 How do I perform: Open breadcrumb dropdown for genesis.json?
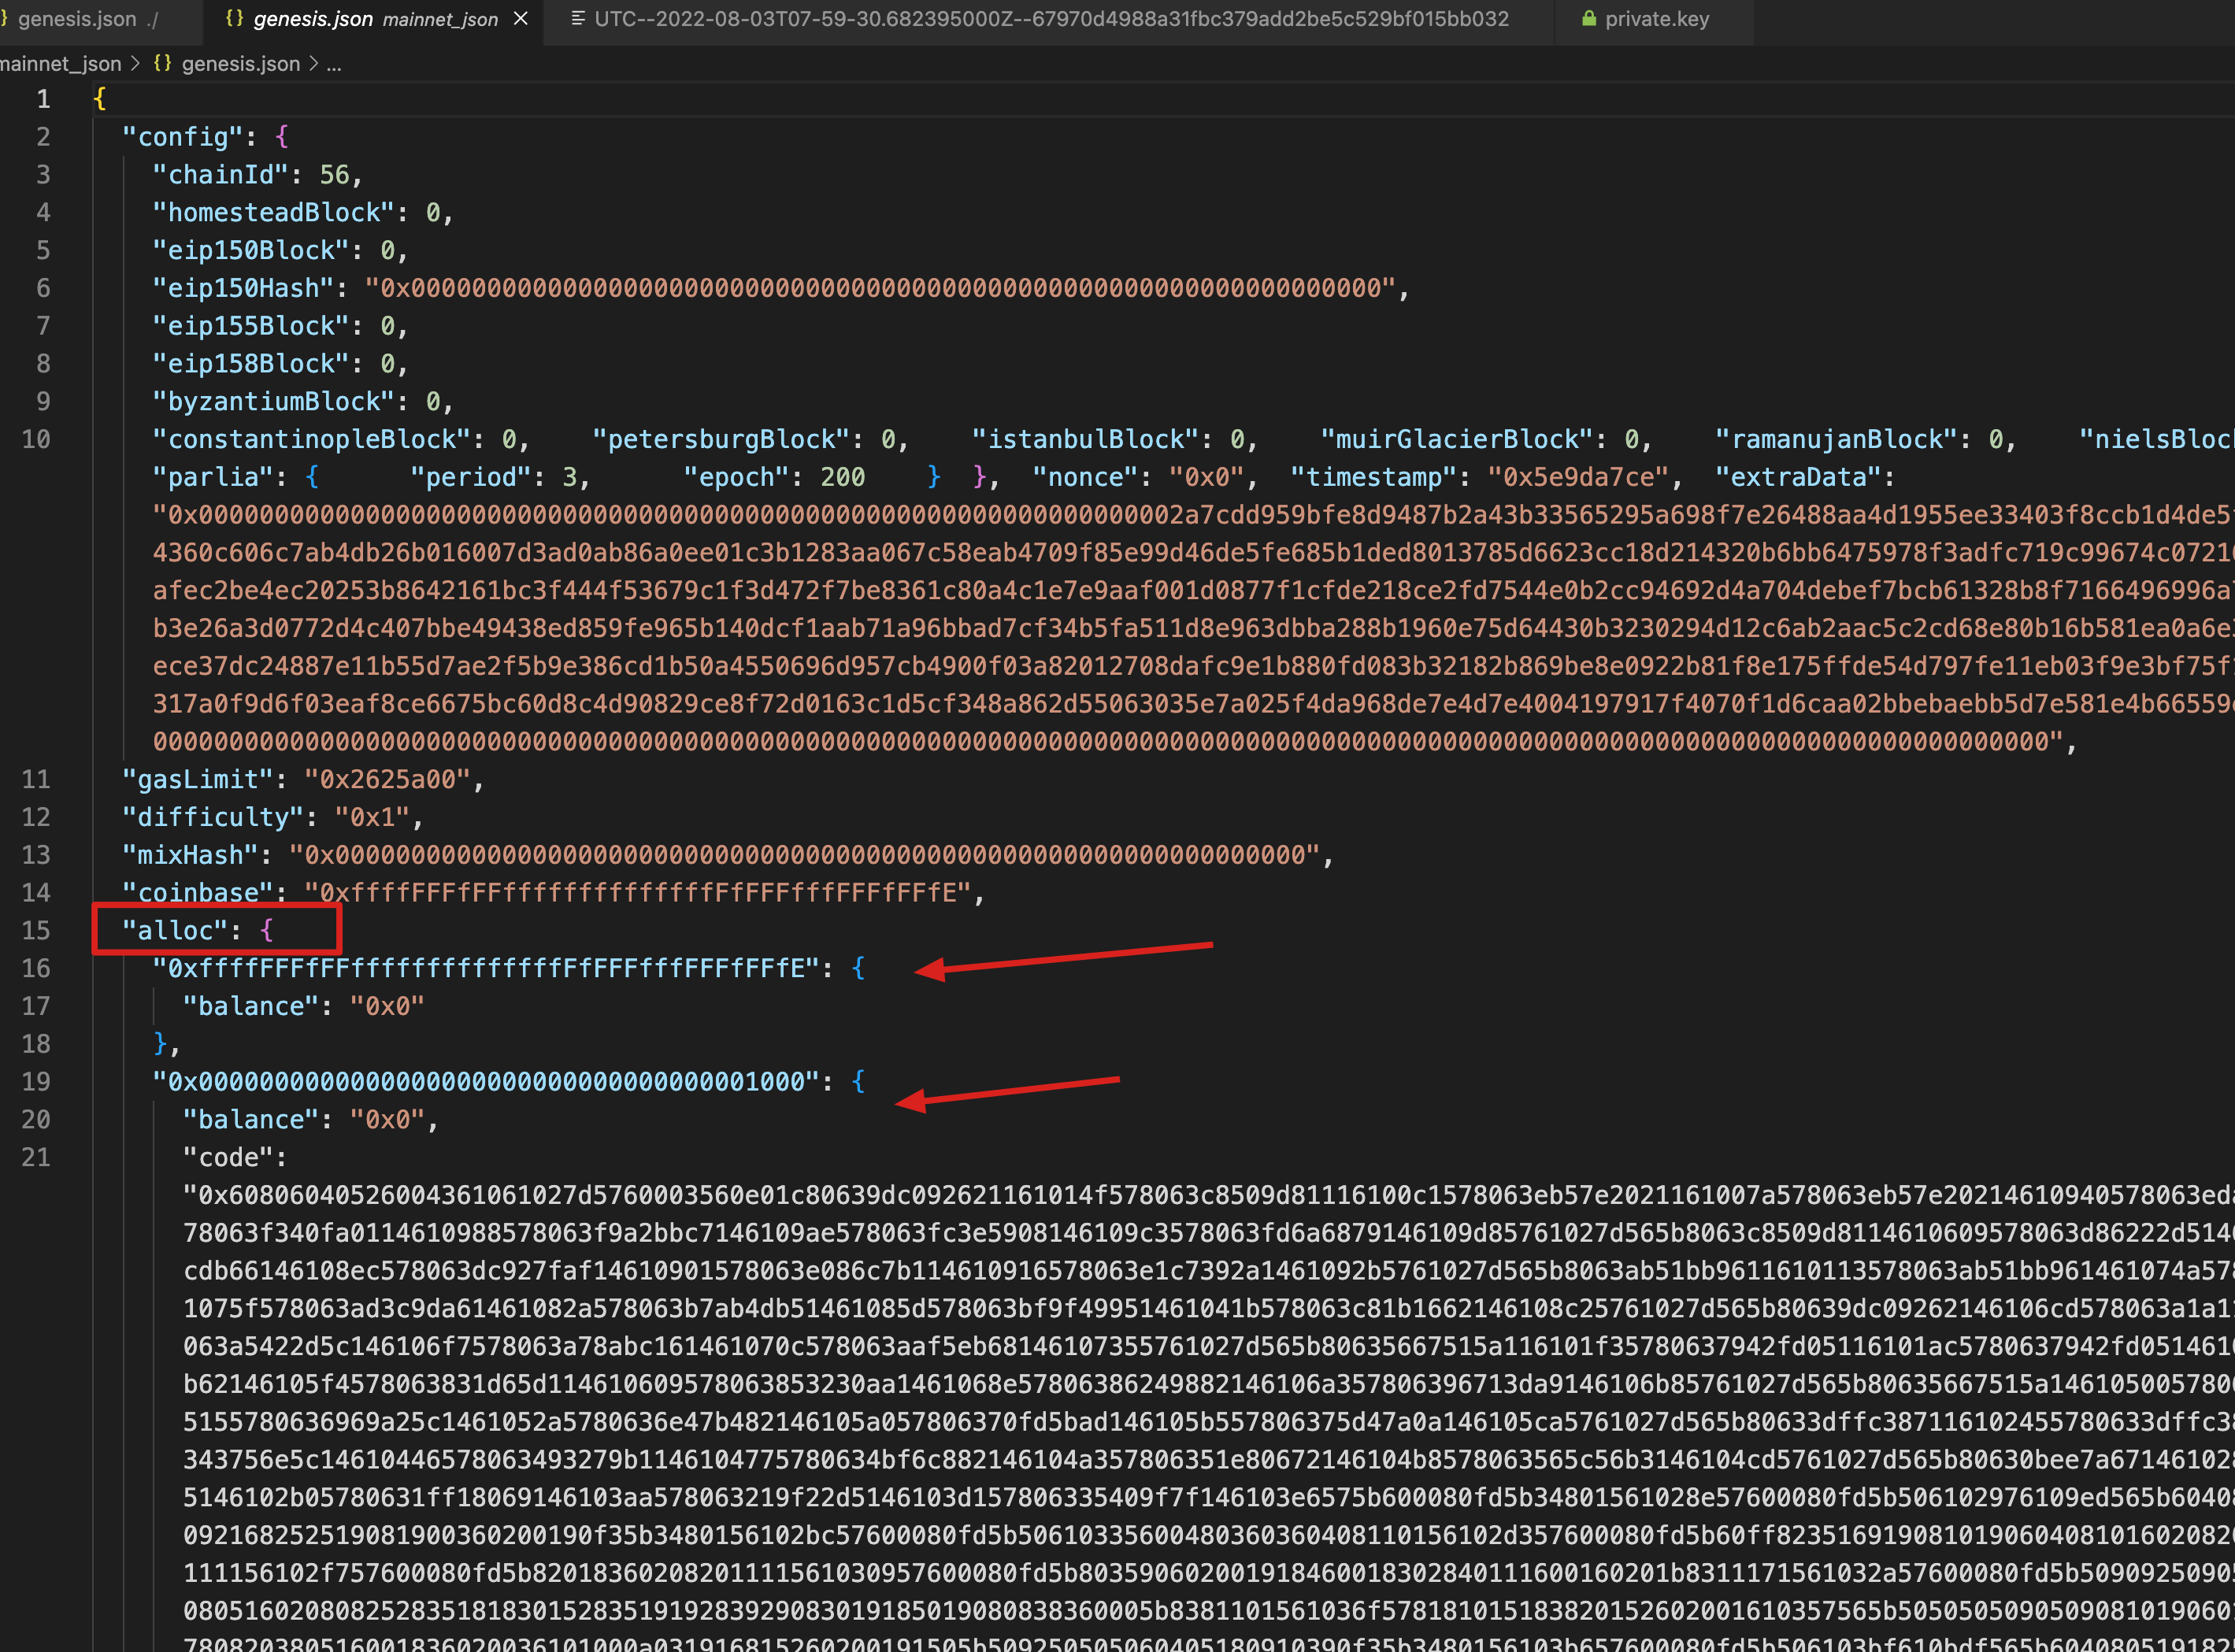(240, 63)
